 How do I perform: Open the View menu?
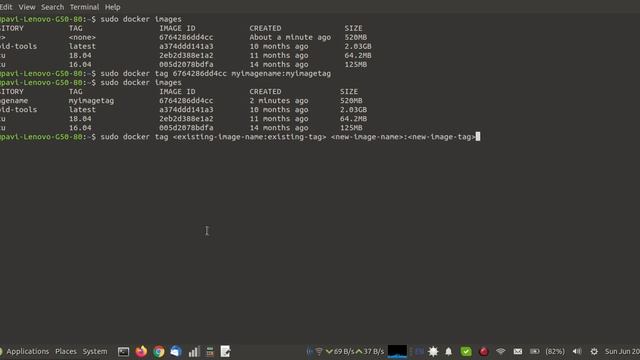[x=27, y=7]
